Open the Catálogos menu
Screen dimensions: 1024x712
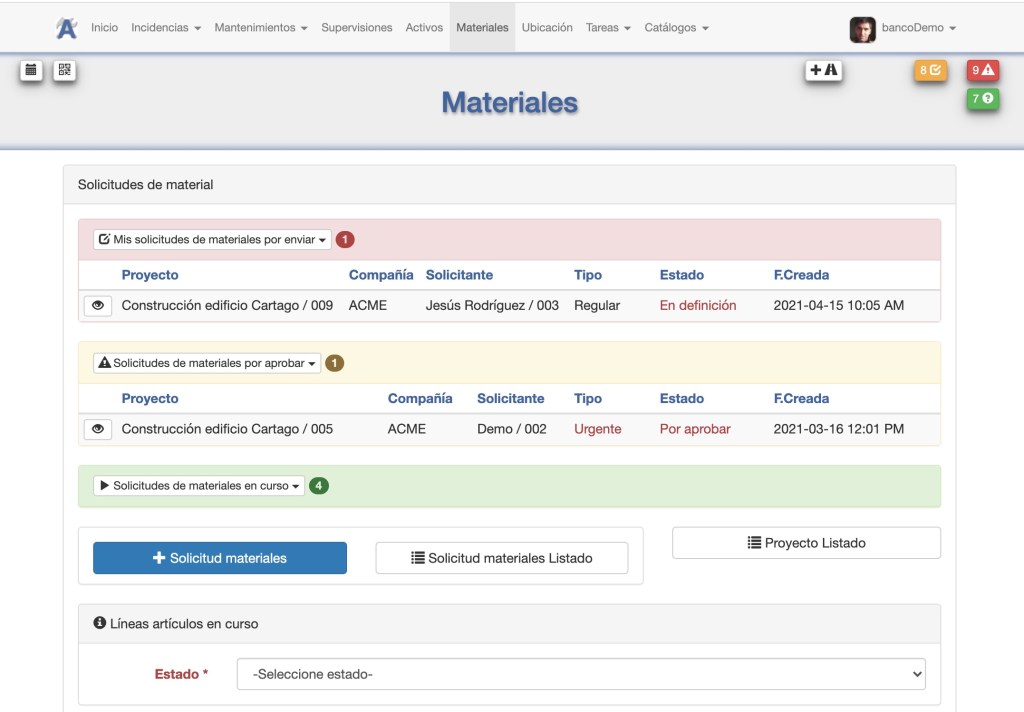[676, 28]
